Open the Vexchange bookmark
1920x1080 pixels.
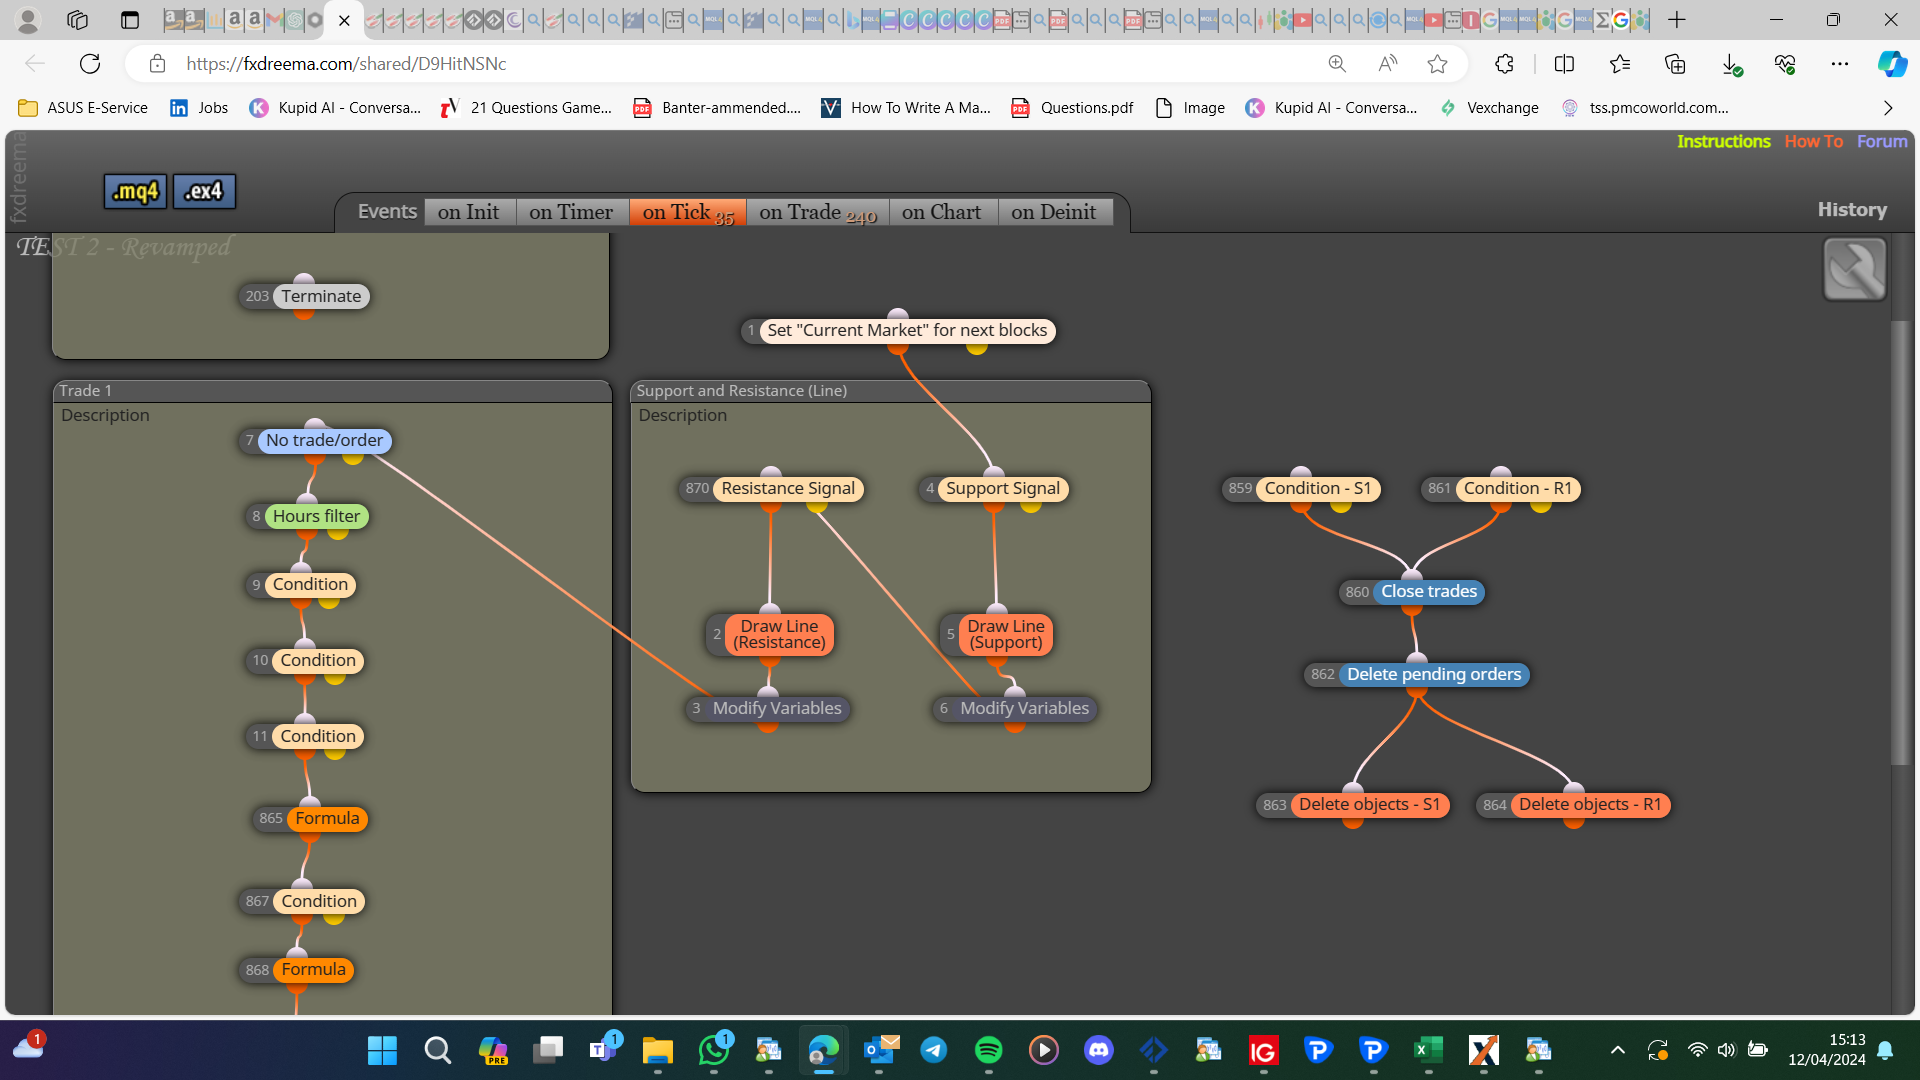coord(1489,108)
